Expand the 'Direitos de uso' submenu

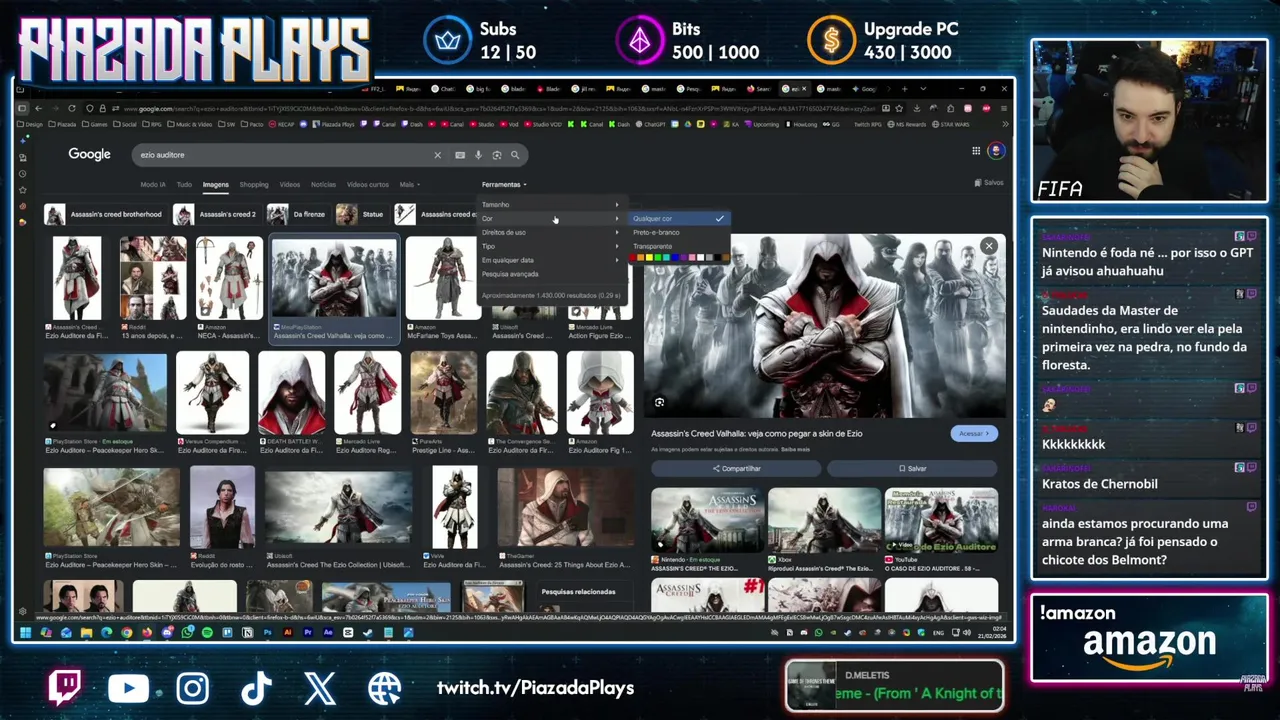point(551,232)
